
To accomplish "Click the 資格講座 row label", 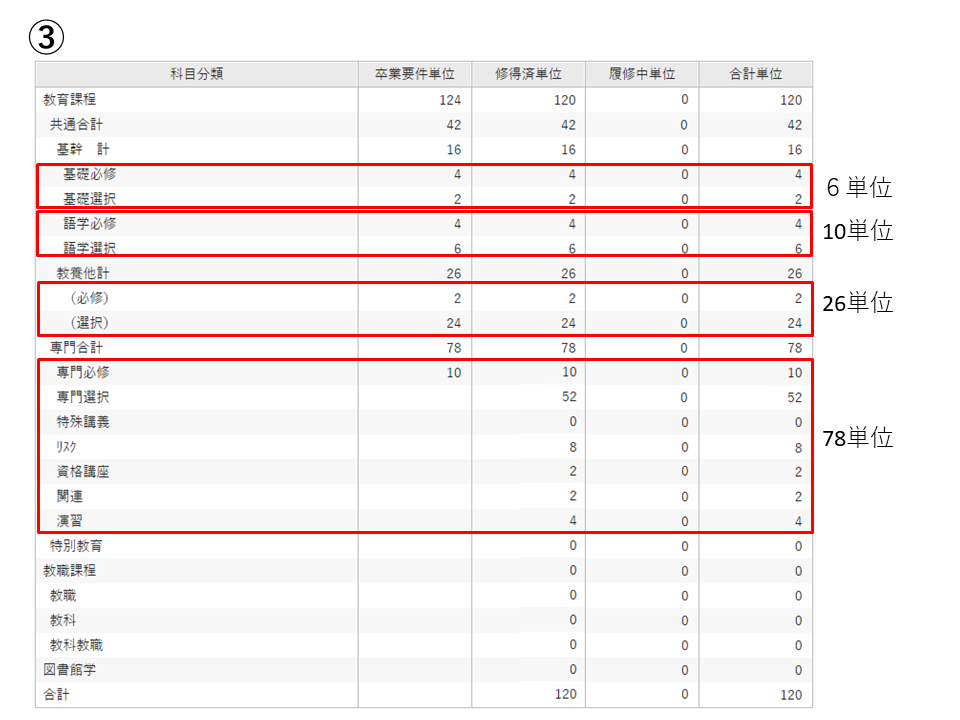I will point(83,472).
